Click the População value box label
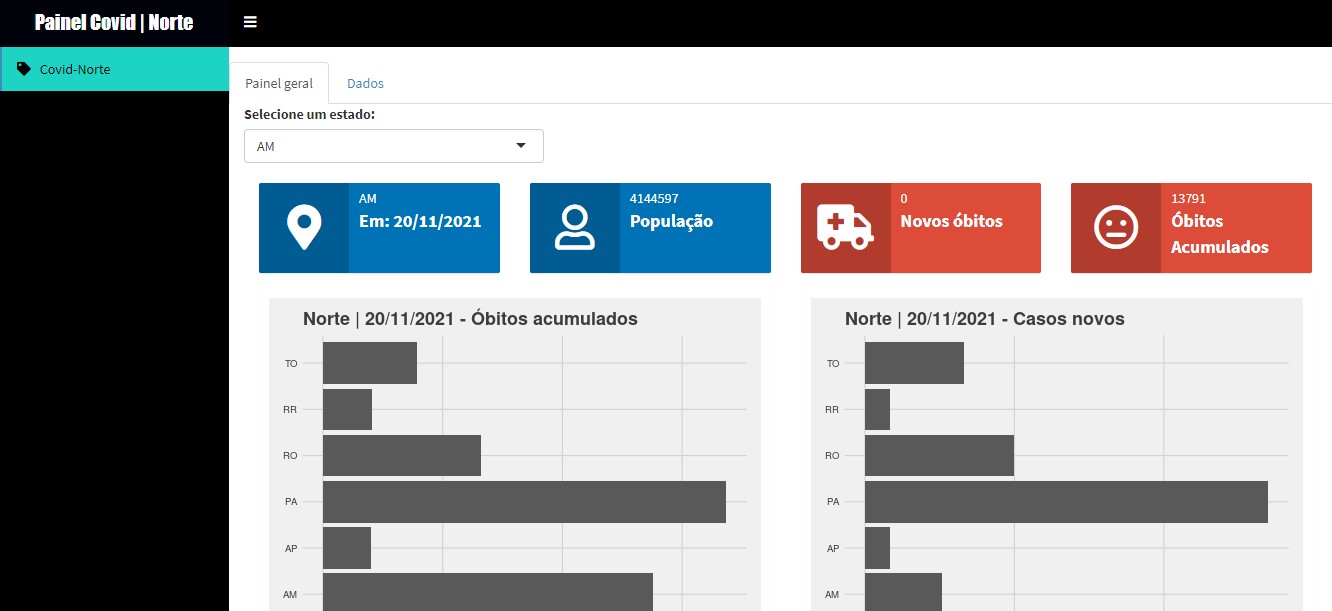Viewport: 1332px width, 611px height. (671, 222)
